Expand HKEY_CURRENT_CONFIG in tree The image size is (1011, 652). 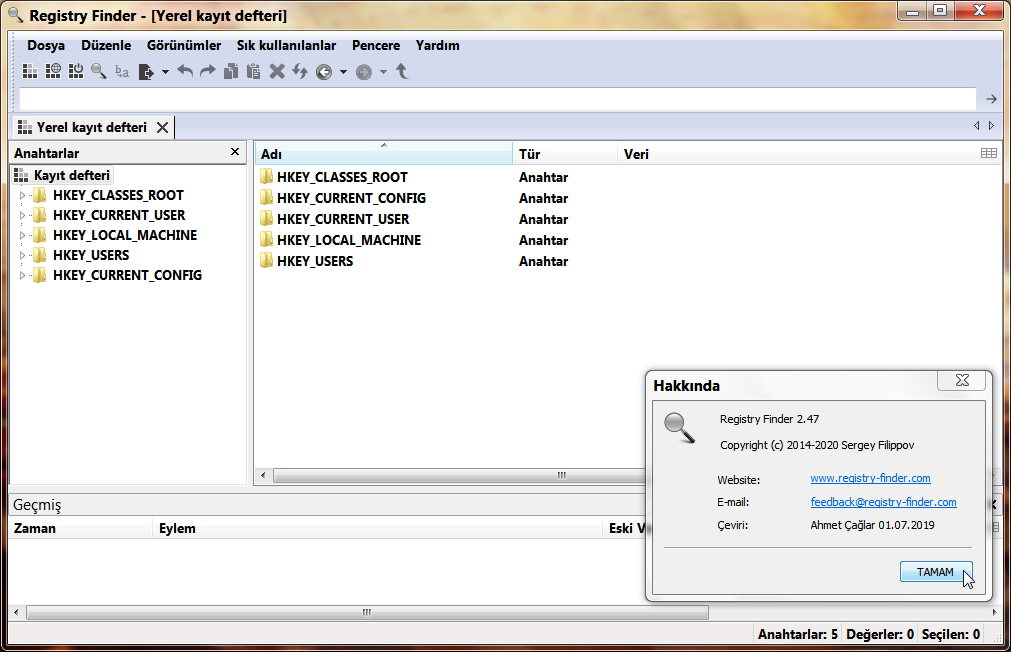coord(22,275)
